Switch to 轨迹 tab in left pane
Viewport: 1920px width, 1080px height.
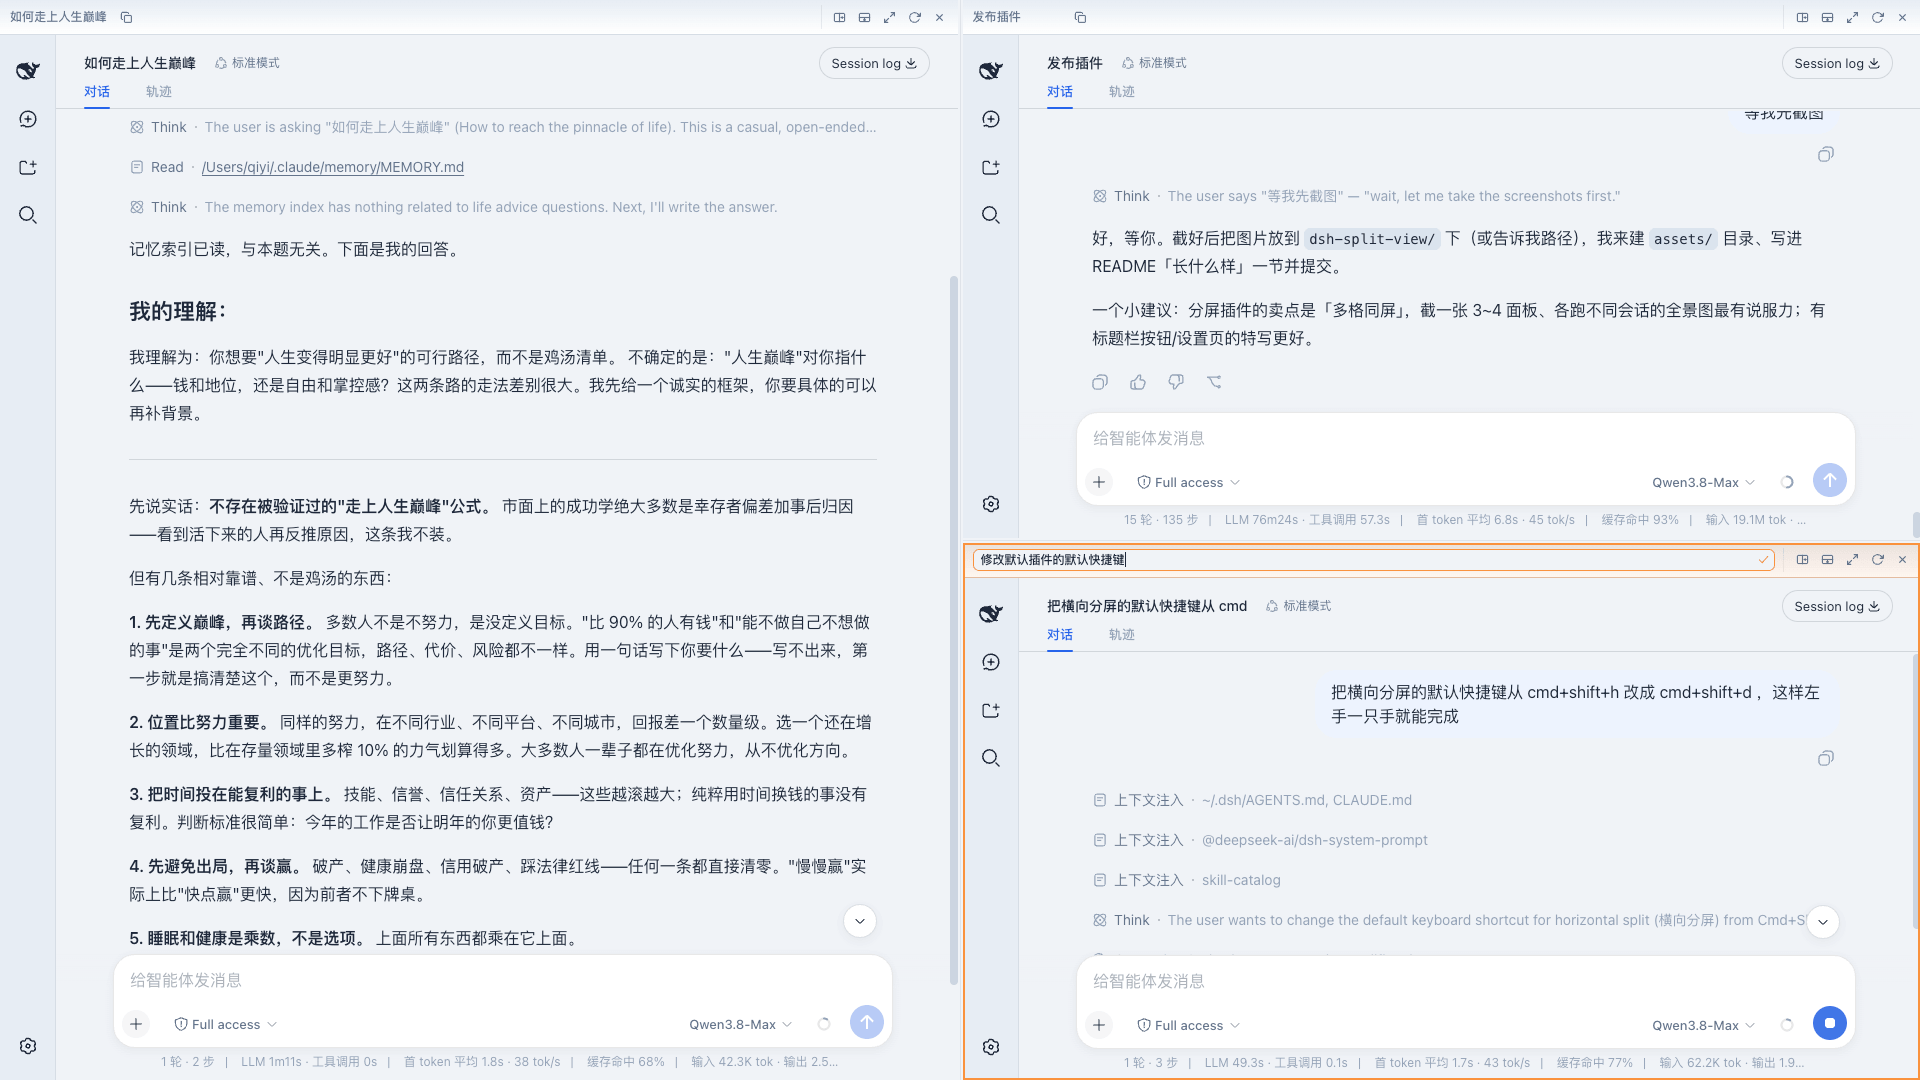159,91
